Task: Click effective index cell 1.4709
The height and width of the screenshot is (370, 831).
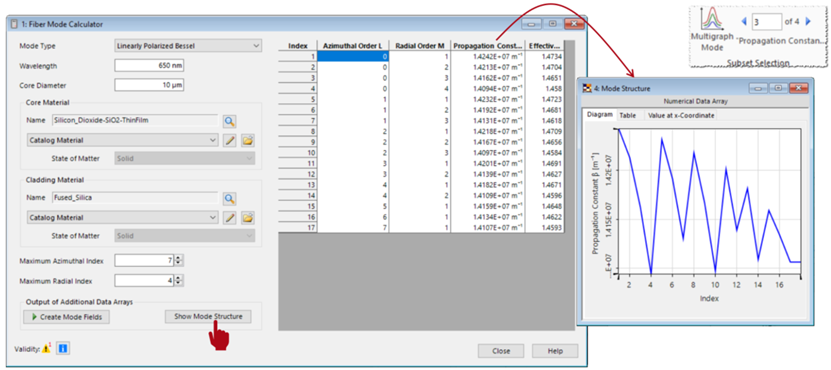Action: tap(544, 131)
